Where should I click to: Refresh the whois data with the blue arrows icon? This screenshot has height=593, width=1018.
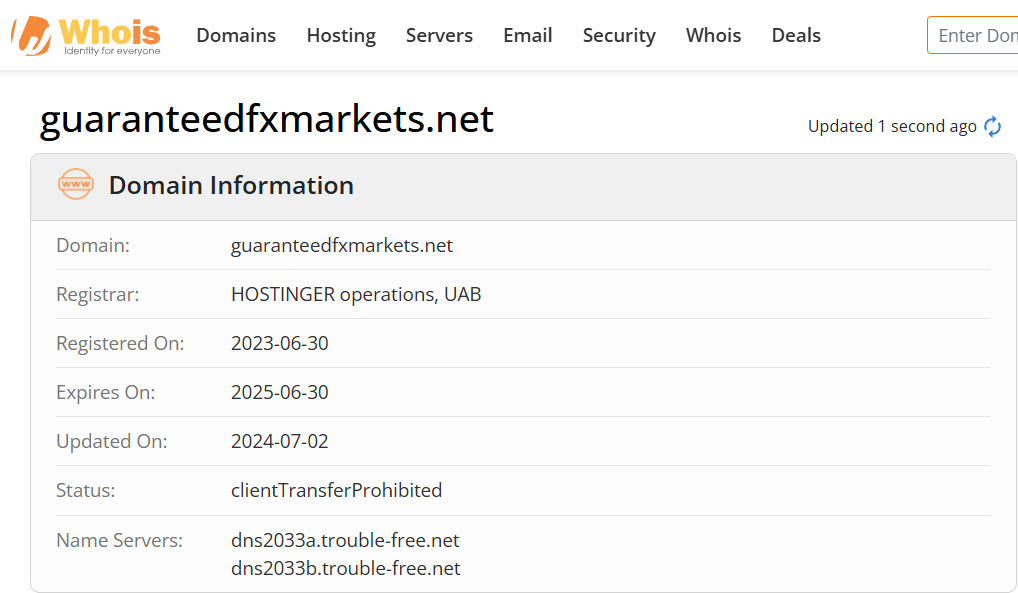click(x=992, y=126)
